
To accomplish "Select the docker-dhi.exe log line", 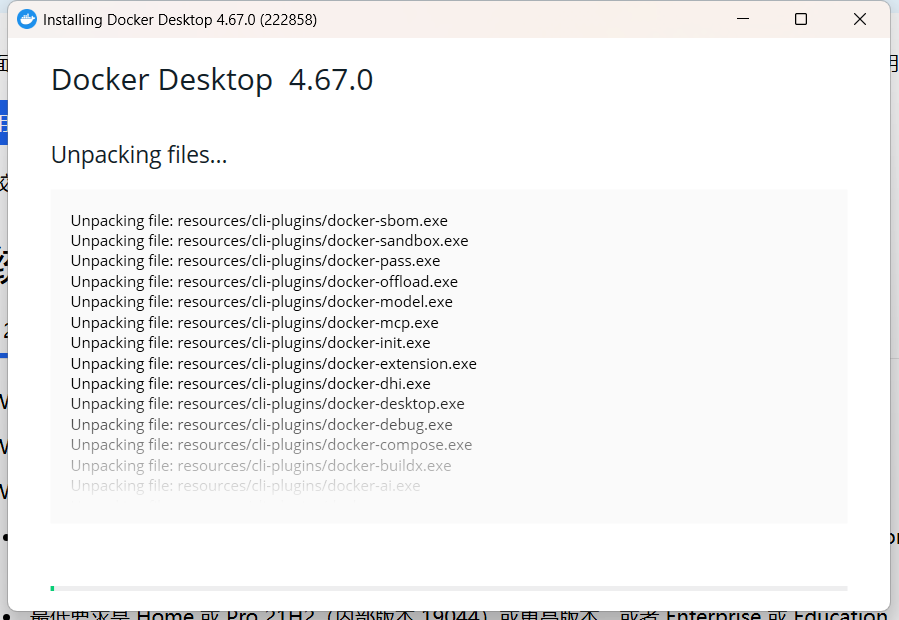I will pyautogui.click(x=251, y=384).
